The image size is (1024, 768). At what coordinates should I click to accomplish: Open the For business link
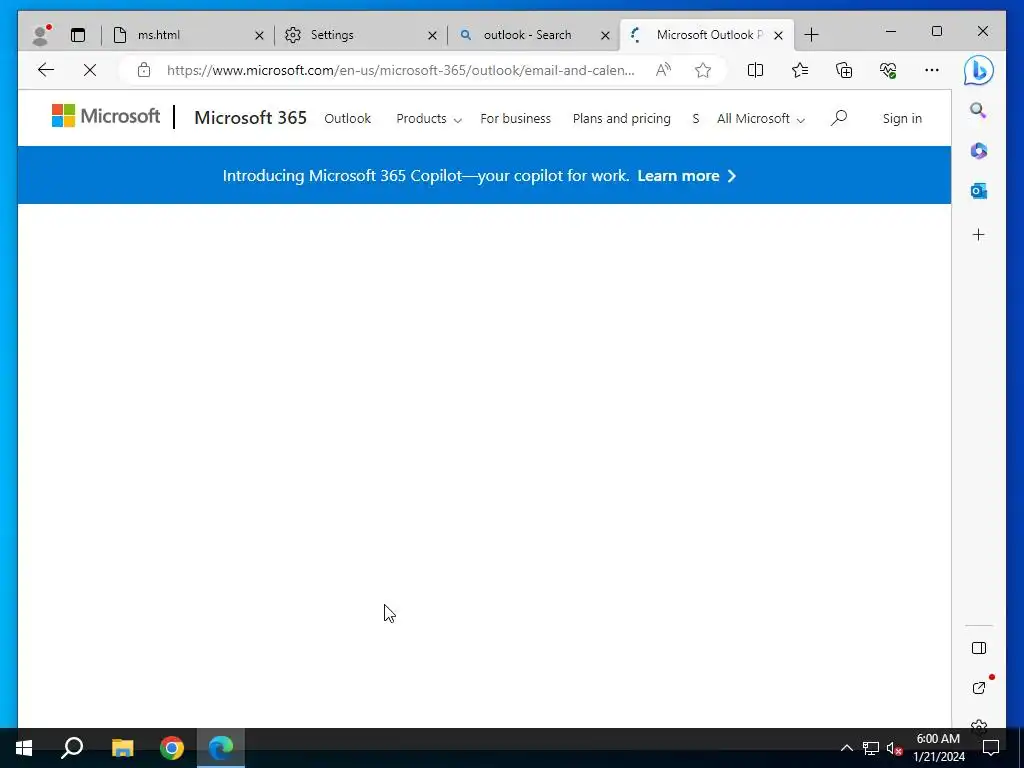click(x=515, y=118)
